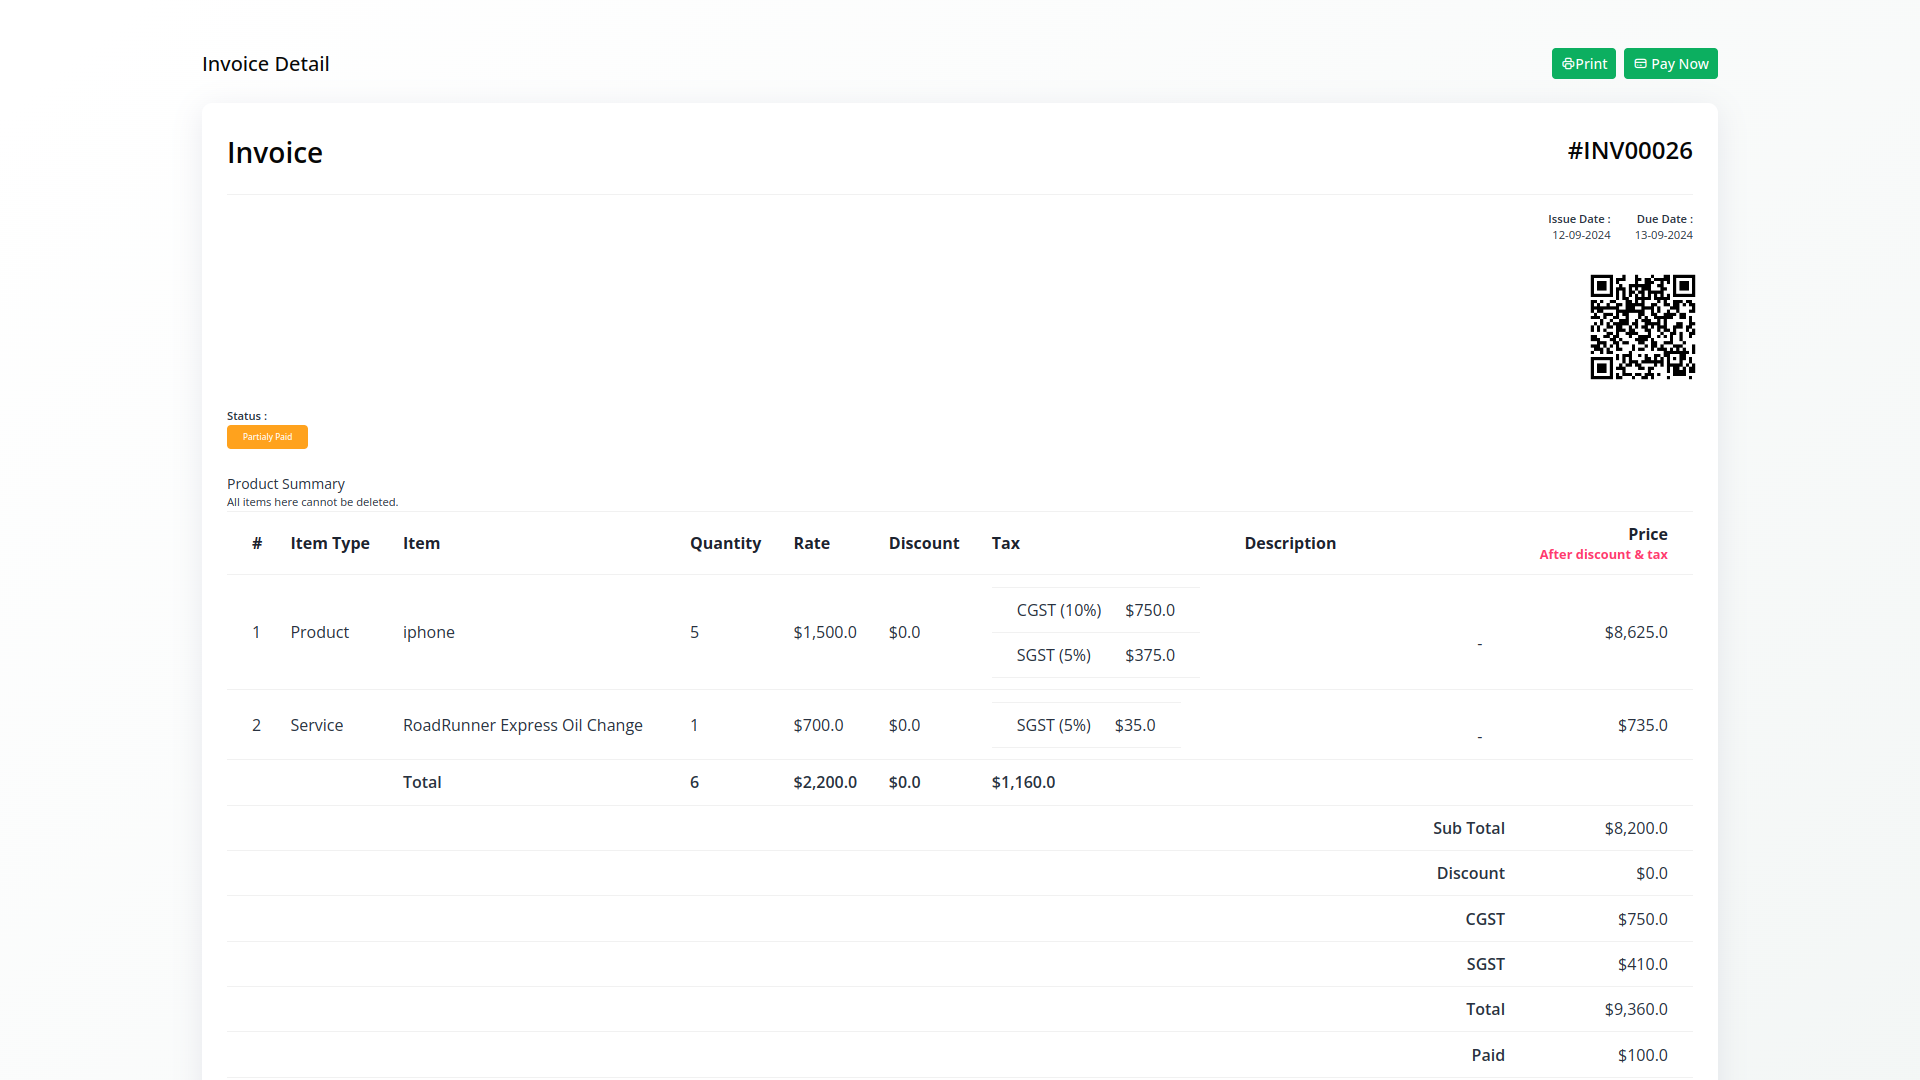
Task: Click the Partialy Paid status badge
Action: 267,437
